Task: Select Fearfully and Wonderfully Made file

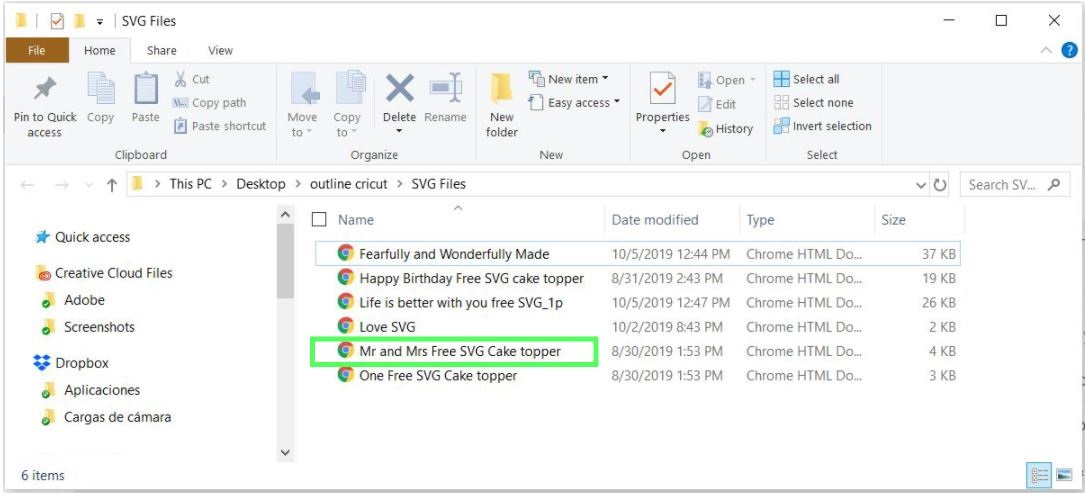Action: coord(637,254)
